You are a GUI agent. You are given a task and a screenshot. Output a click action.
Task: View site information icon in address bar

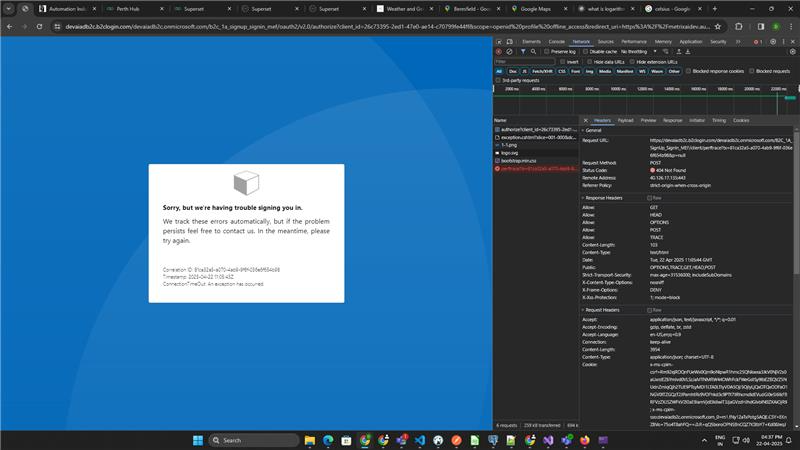pyautogui.click(x=57, y=27)
